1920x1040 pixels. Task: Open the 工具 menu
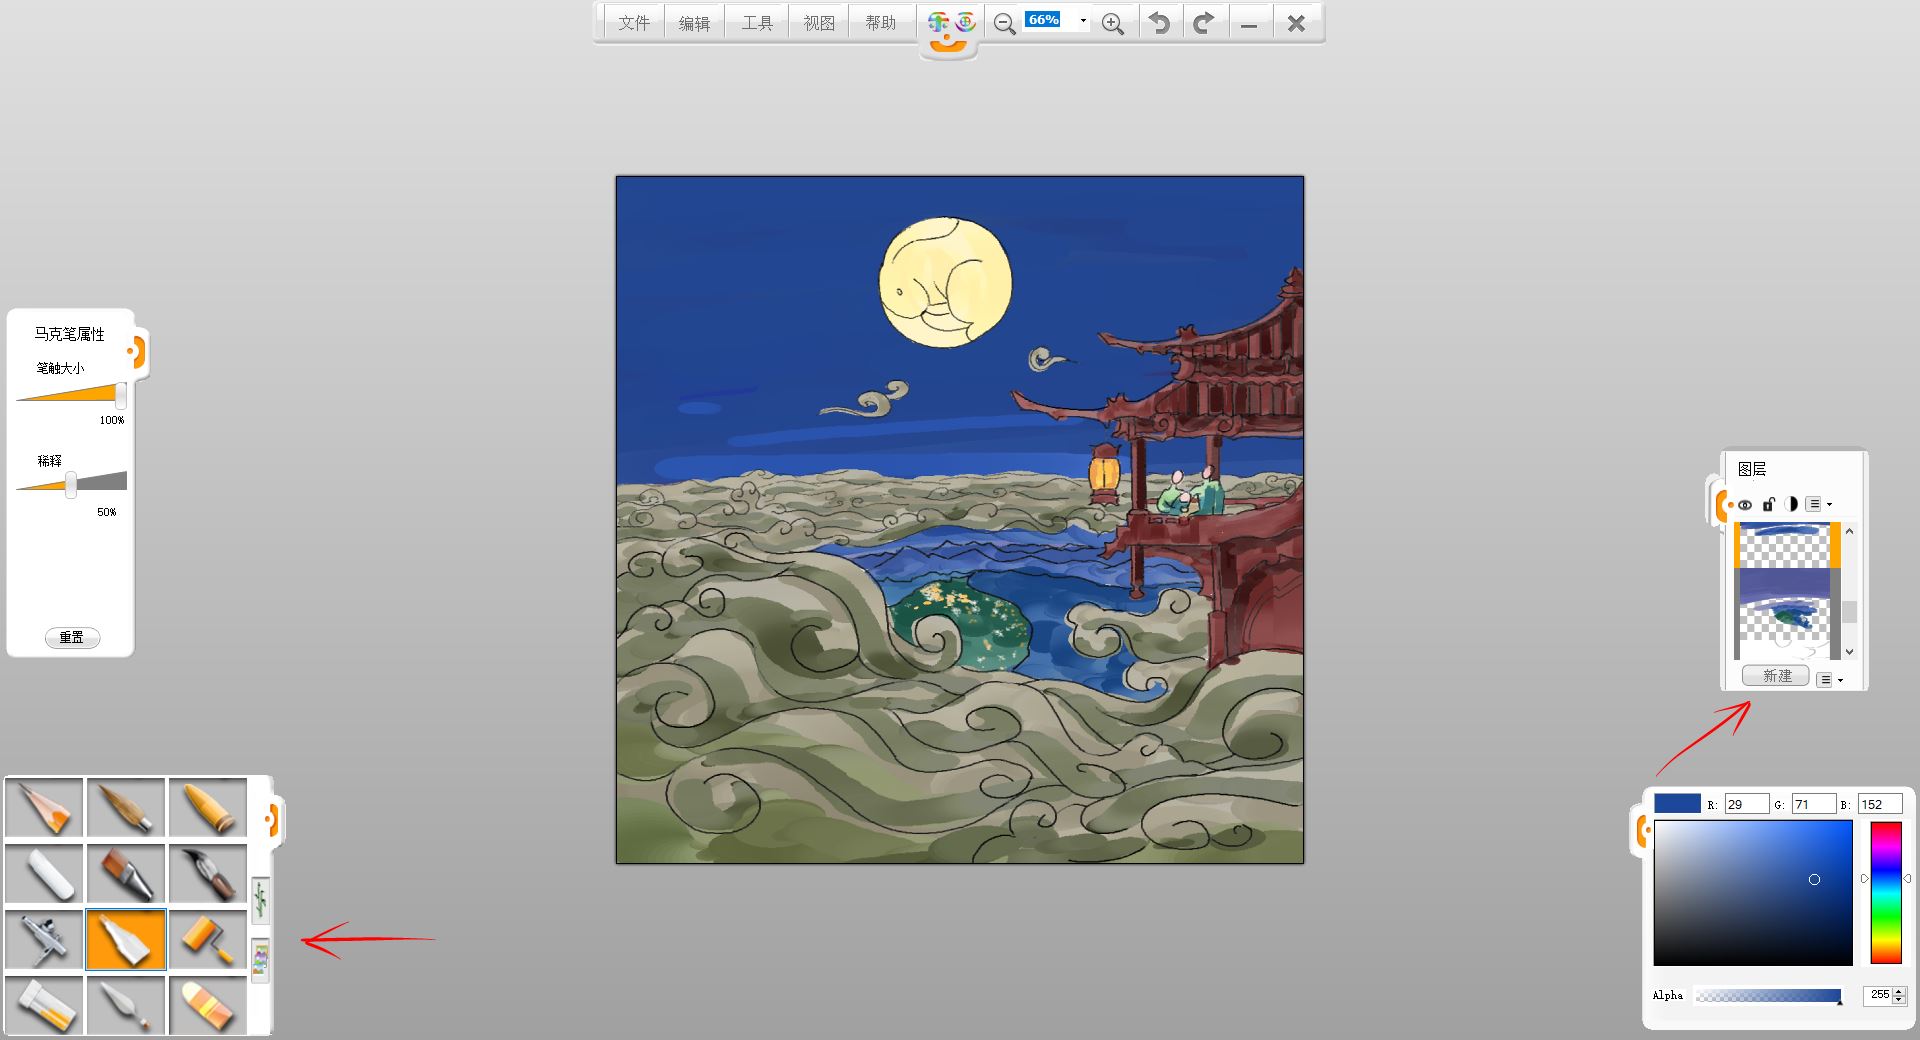click(757, 23)
